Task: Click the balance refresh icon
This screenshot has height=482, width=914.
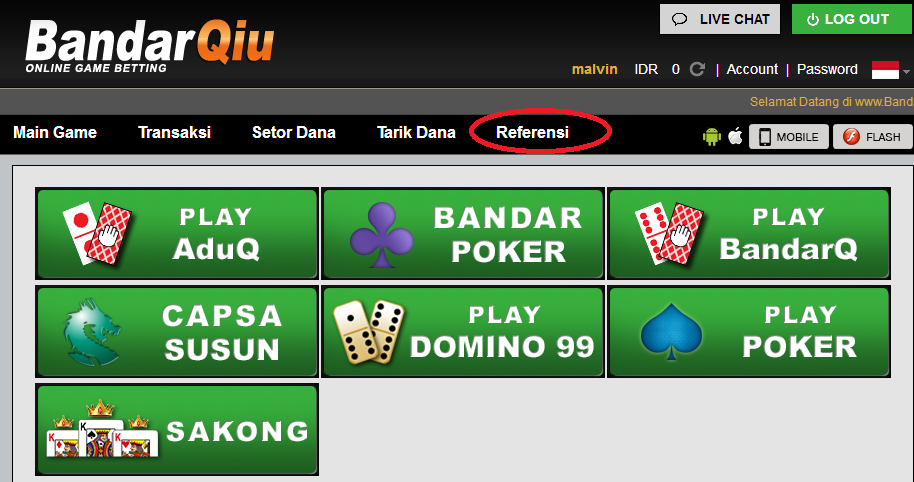Action: 697,69
